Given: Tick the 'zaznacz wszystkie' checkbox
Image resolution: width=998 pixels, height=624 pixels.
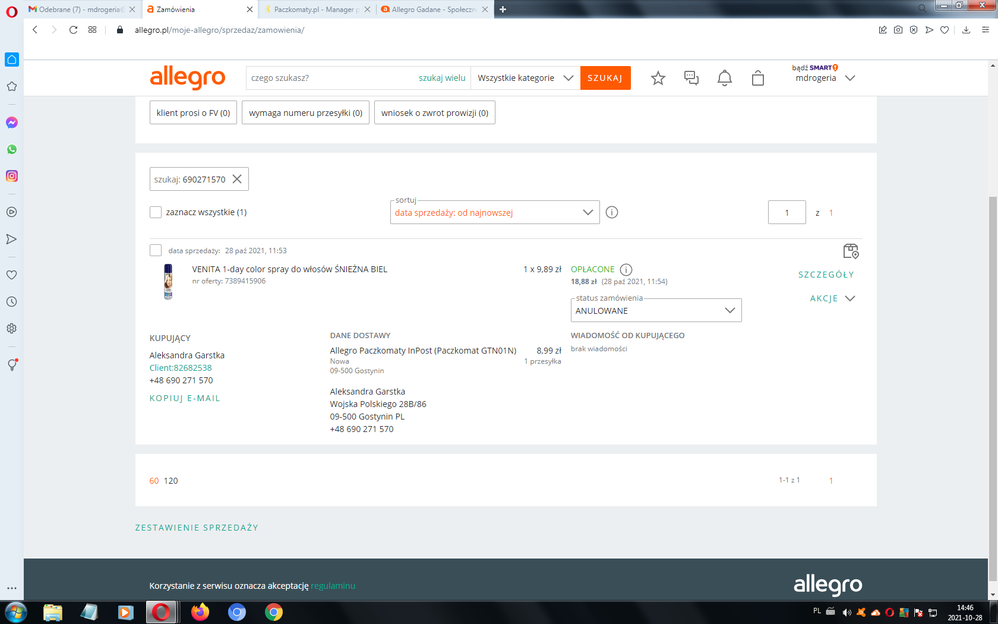Looking at the screenshot, I should coord(155,212).
